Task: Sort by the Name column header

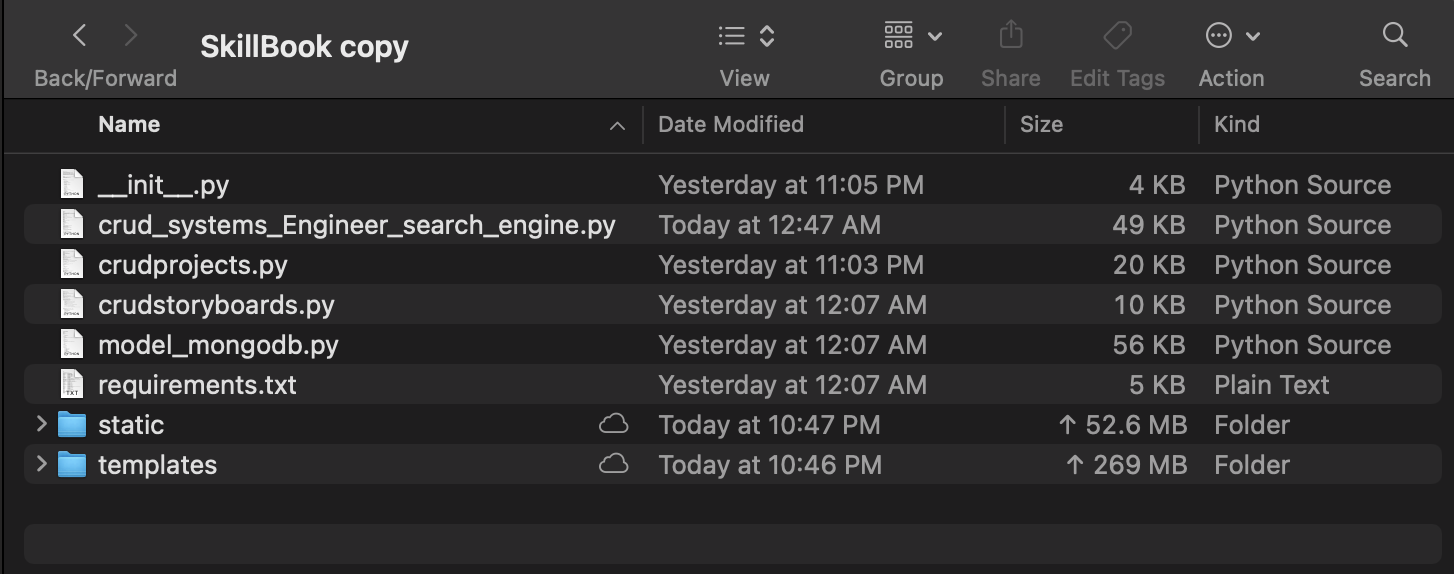Action: (129, 124)
